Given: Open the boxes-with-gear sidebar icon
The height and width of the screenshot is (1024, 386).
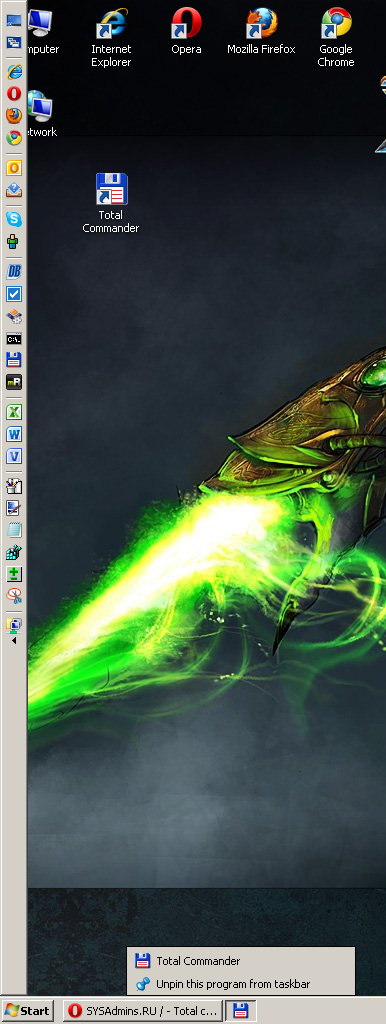Looking at the screenshot, I should [14, 316].
